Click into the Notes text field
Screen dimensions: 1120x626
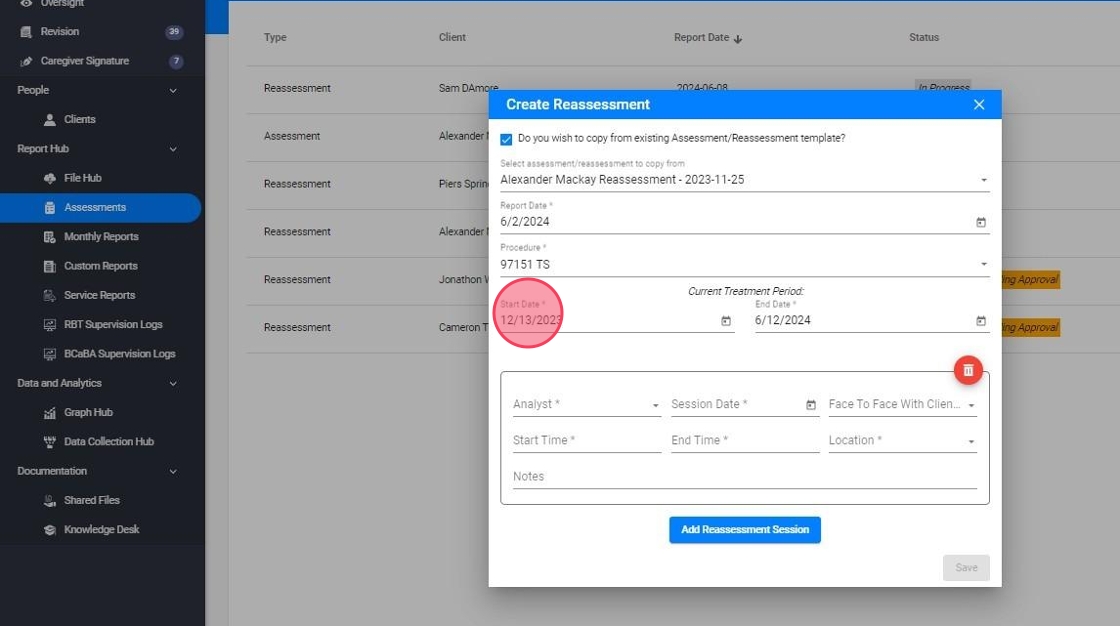tap(744, 477)
